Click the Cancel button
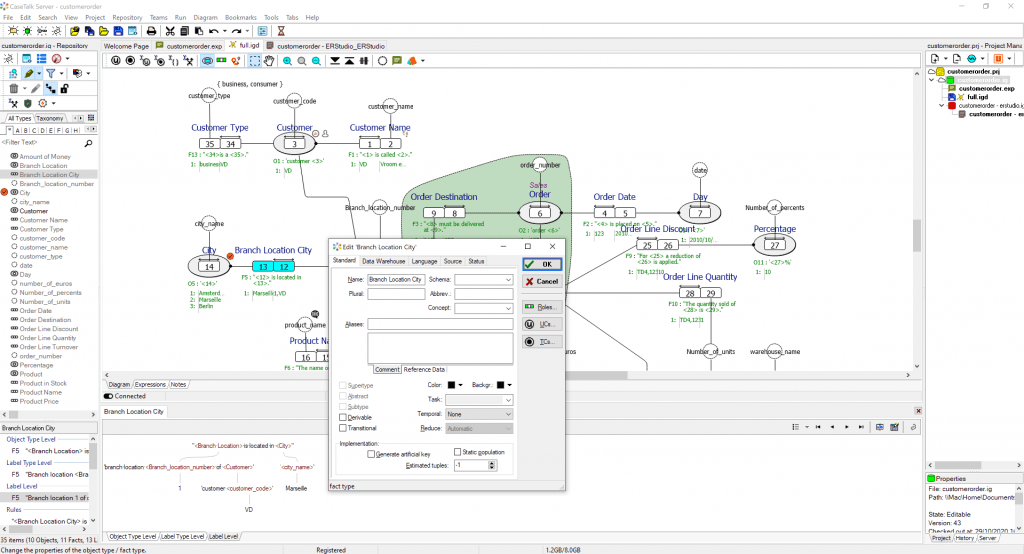Viewport: 1024px width, 554px height. 541,282
